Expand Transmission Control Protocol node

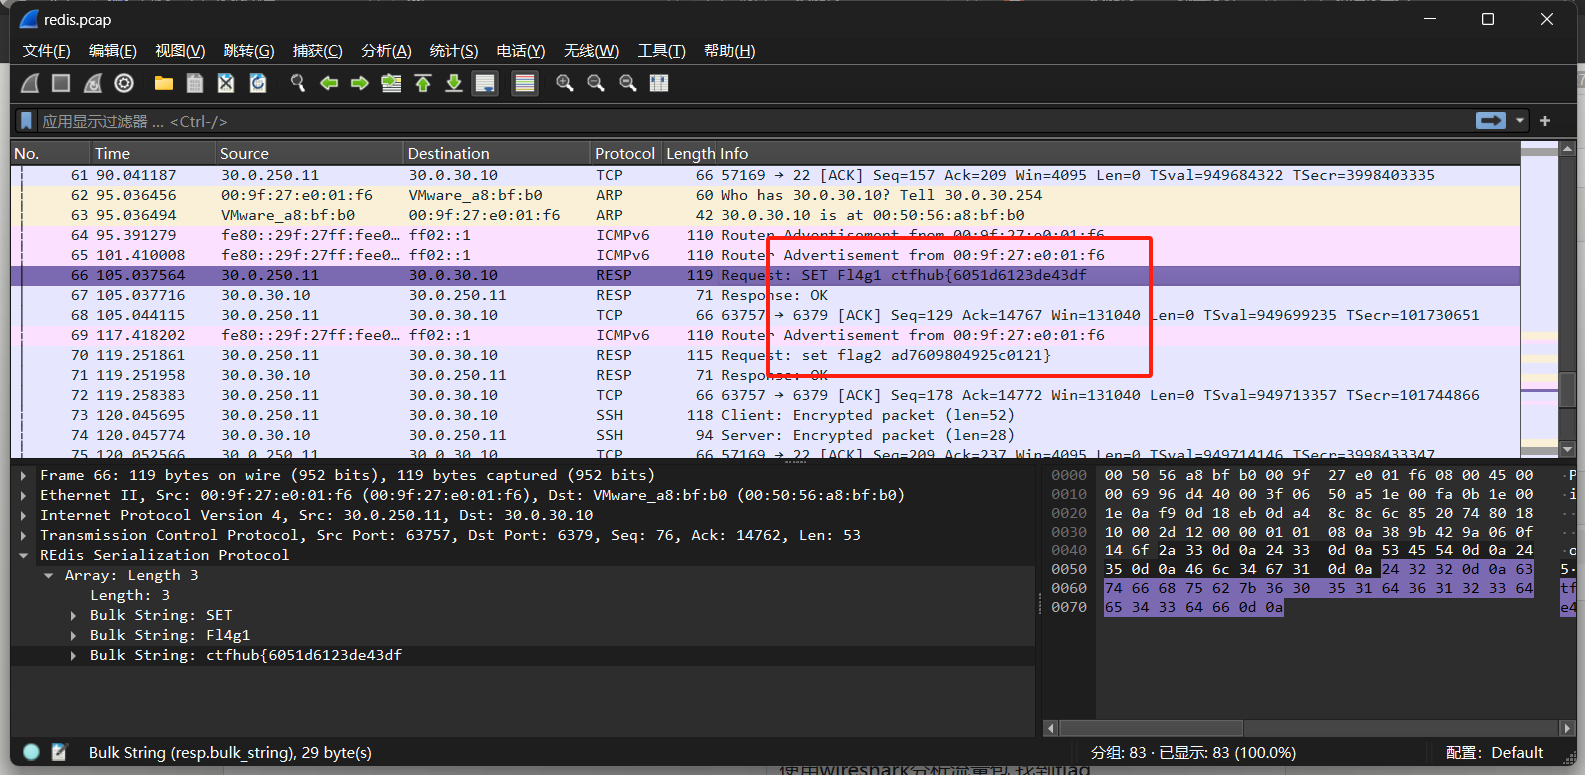(x=23, y=535)
